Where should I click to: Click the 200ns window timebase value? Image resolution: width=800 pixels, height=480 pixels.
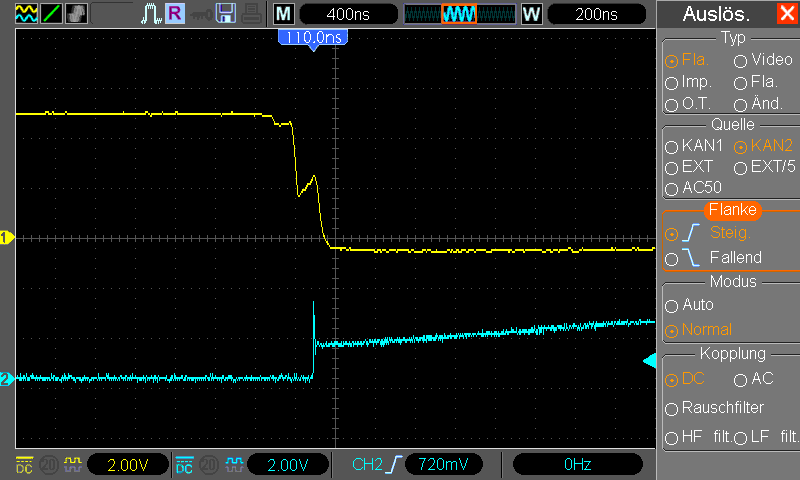coord(596,14)
